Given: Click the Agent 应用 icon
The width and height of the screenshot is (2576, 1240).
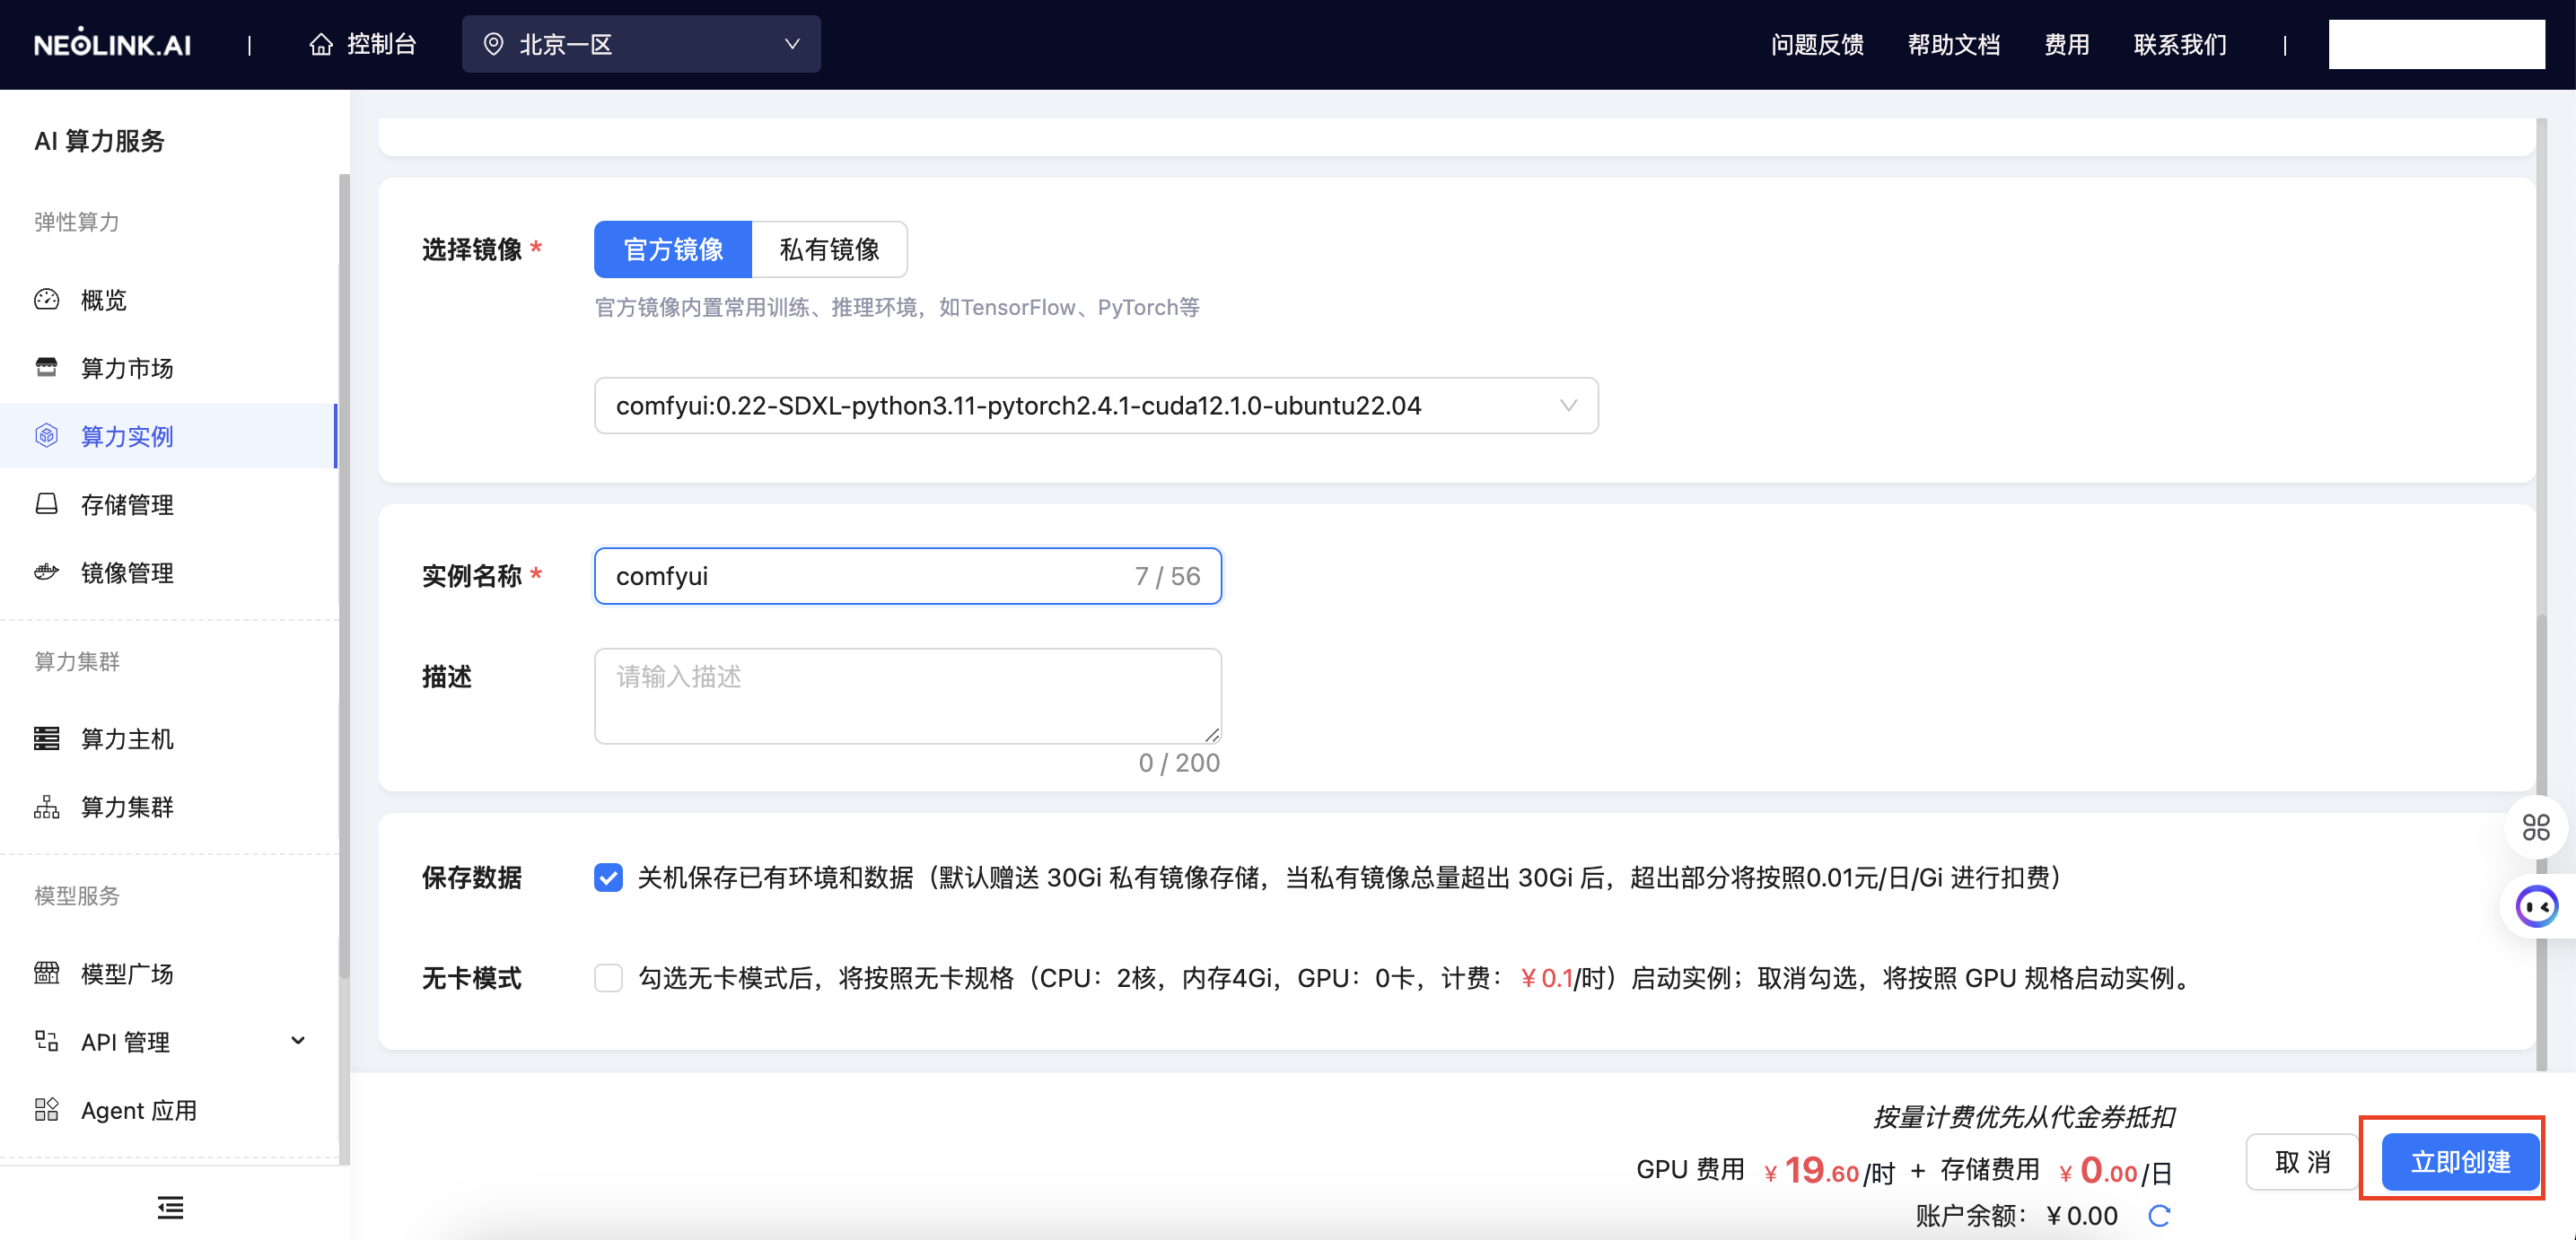Looking at the screenshot, I should pyautogui.click(x=47, y=1109).
